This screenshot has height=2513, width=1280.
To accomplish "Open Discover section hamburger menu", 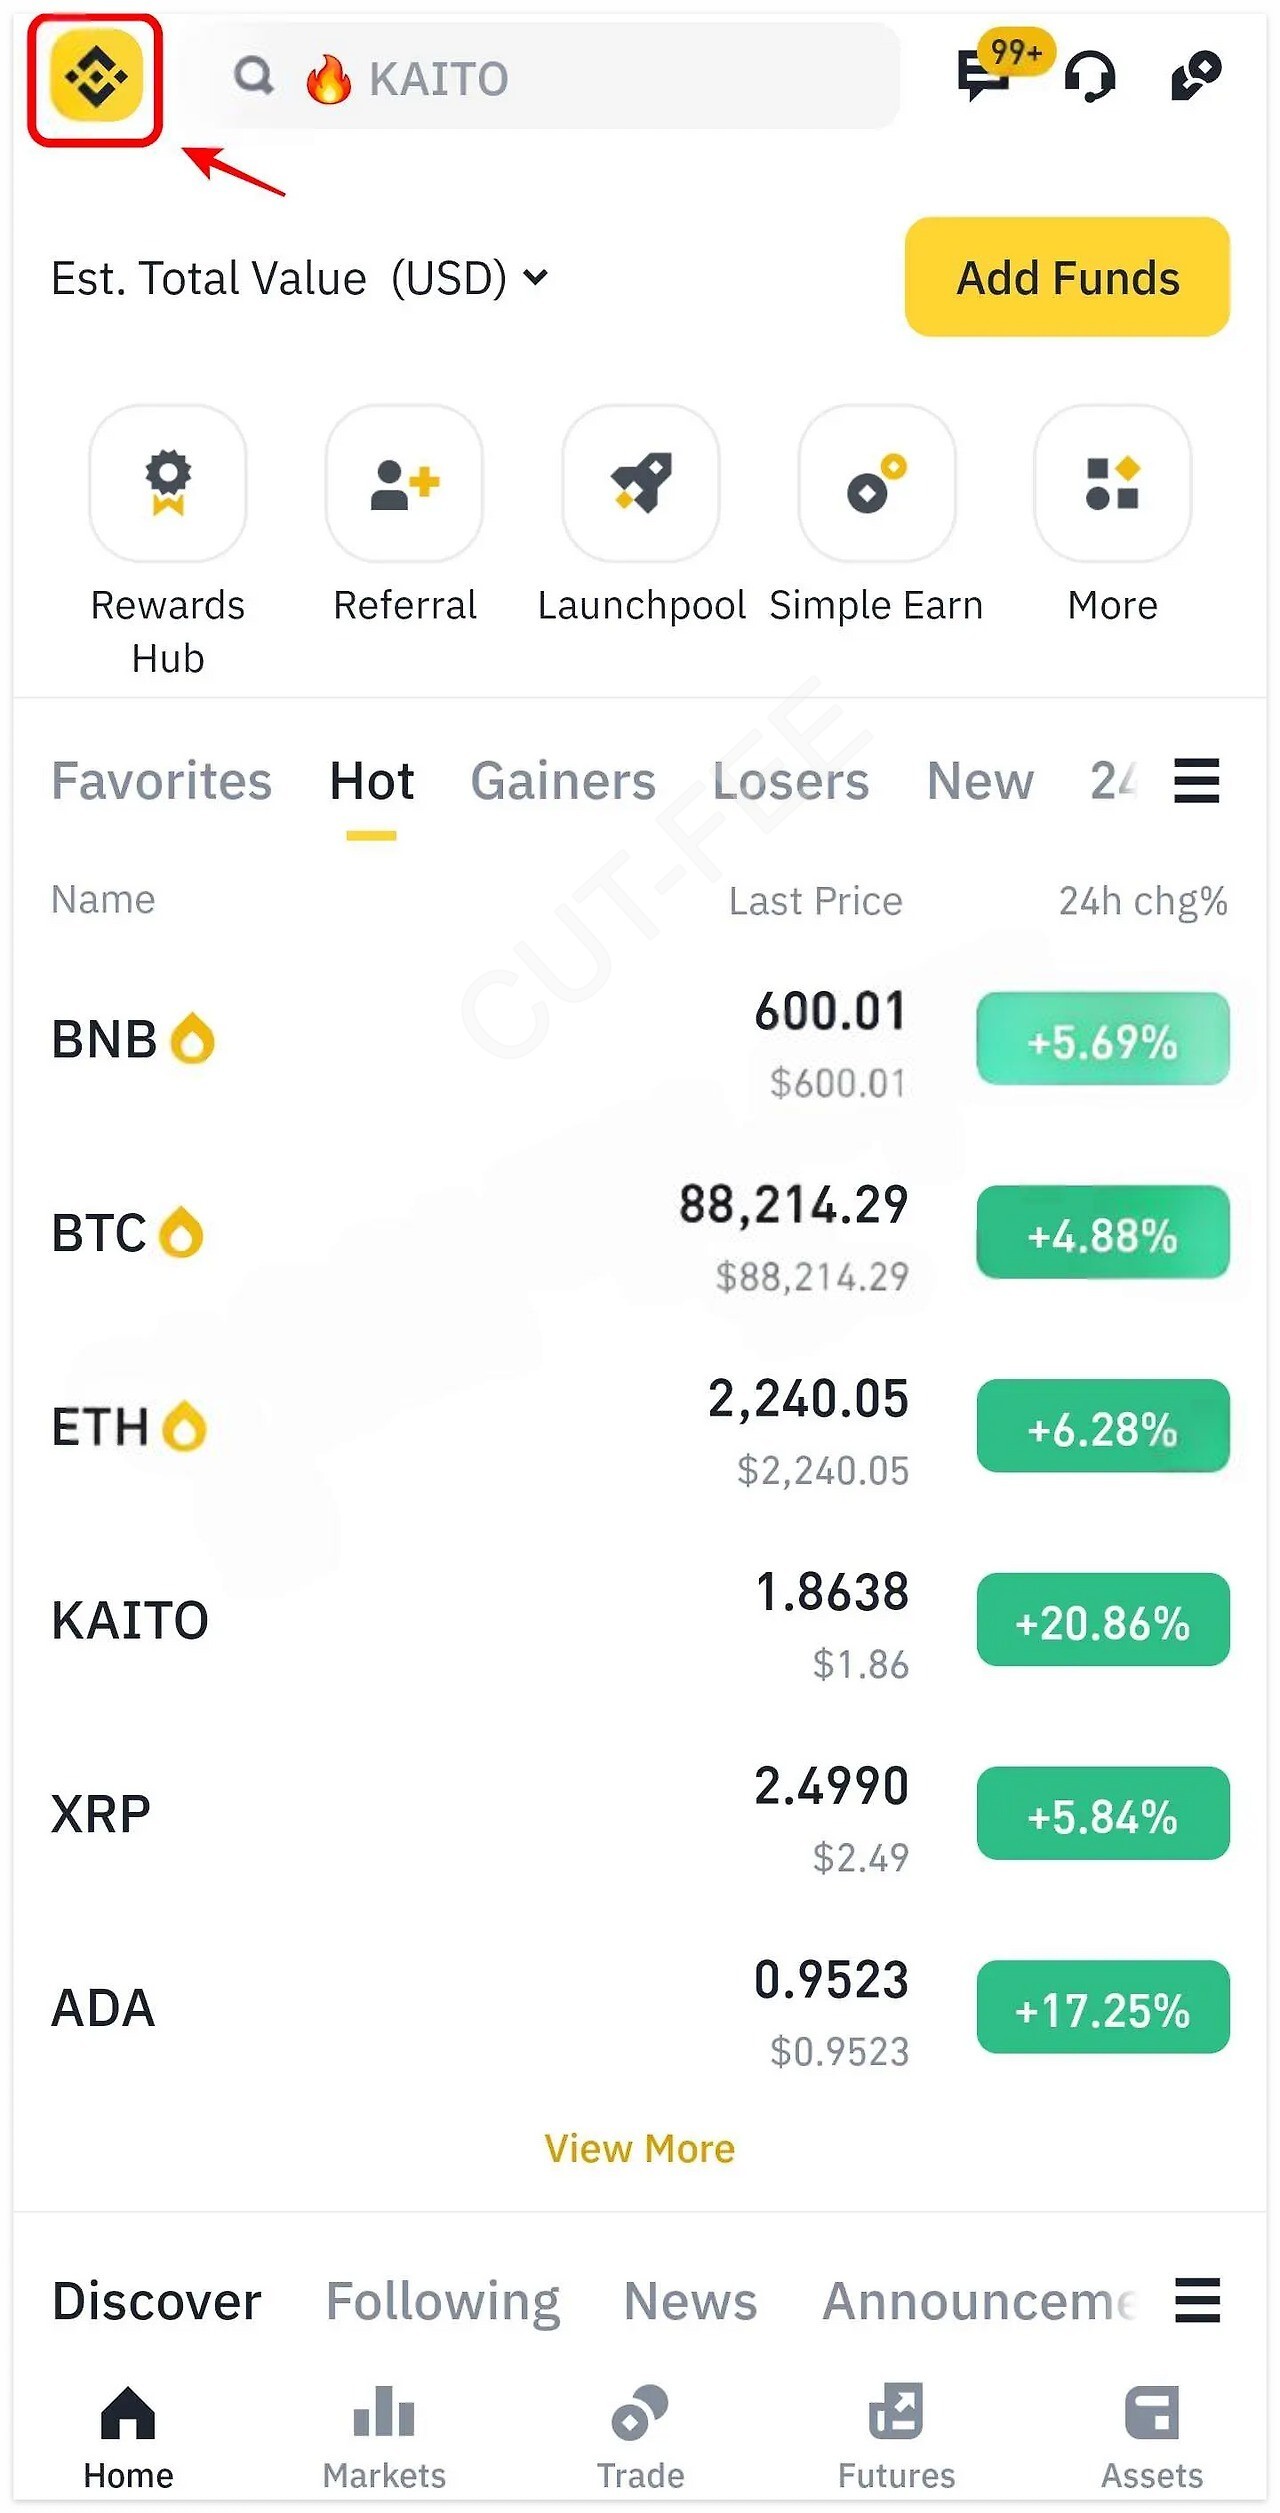I will coord(1197,2301).
